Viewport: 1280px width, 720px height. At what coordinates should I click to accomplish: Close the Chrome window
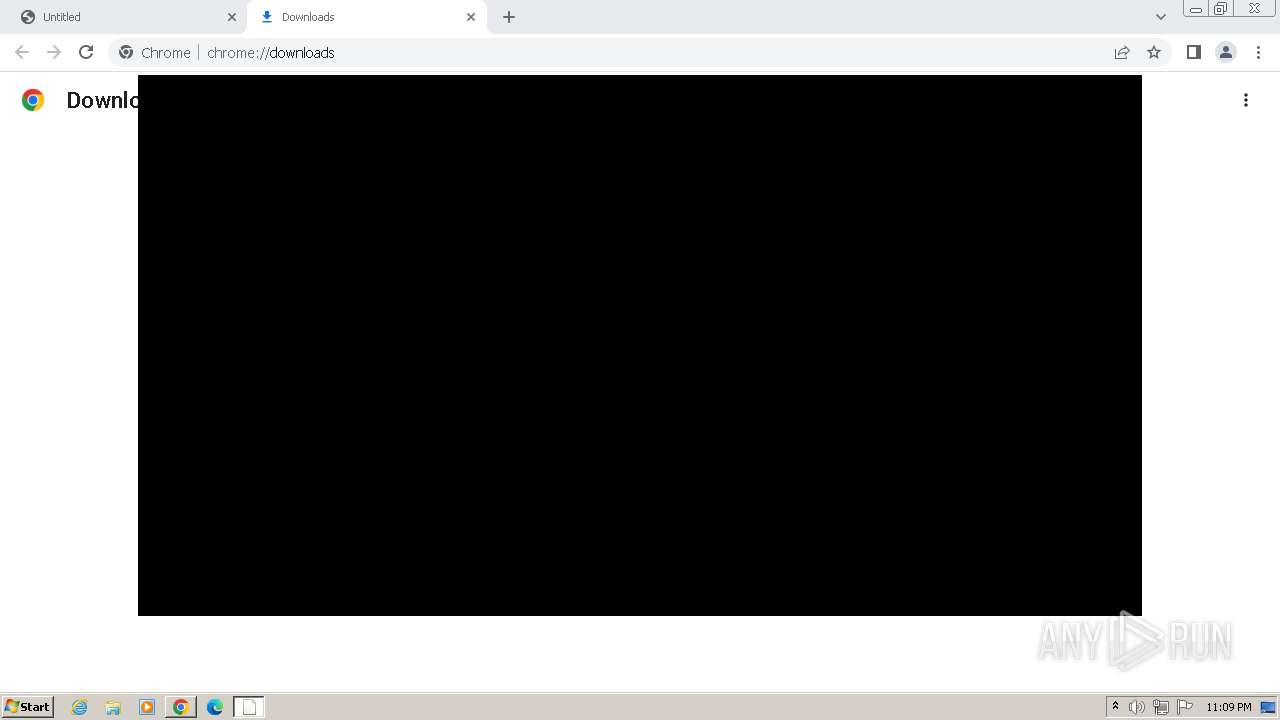(1255, 9)
